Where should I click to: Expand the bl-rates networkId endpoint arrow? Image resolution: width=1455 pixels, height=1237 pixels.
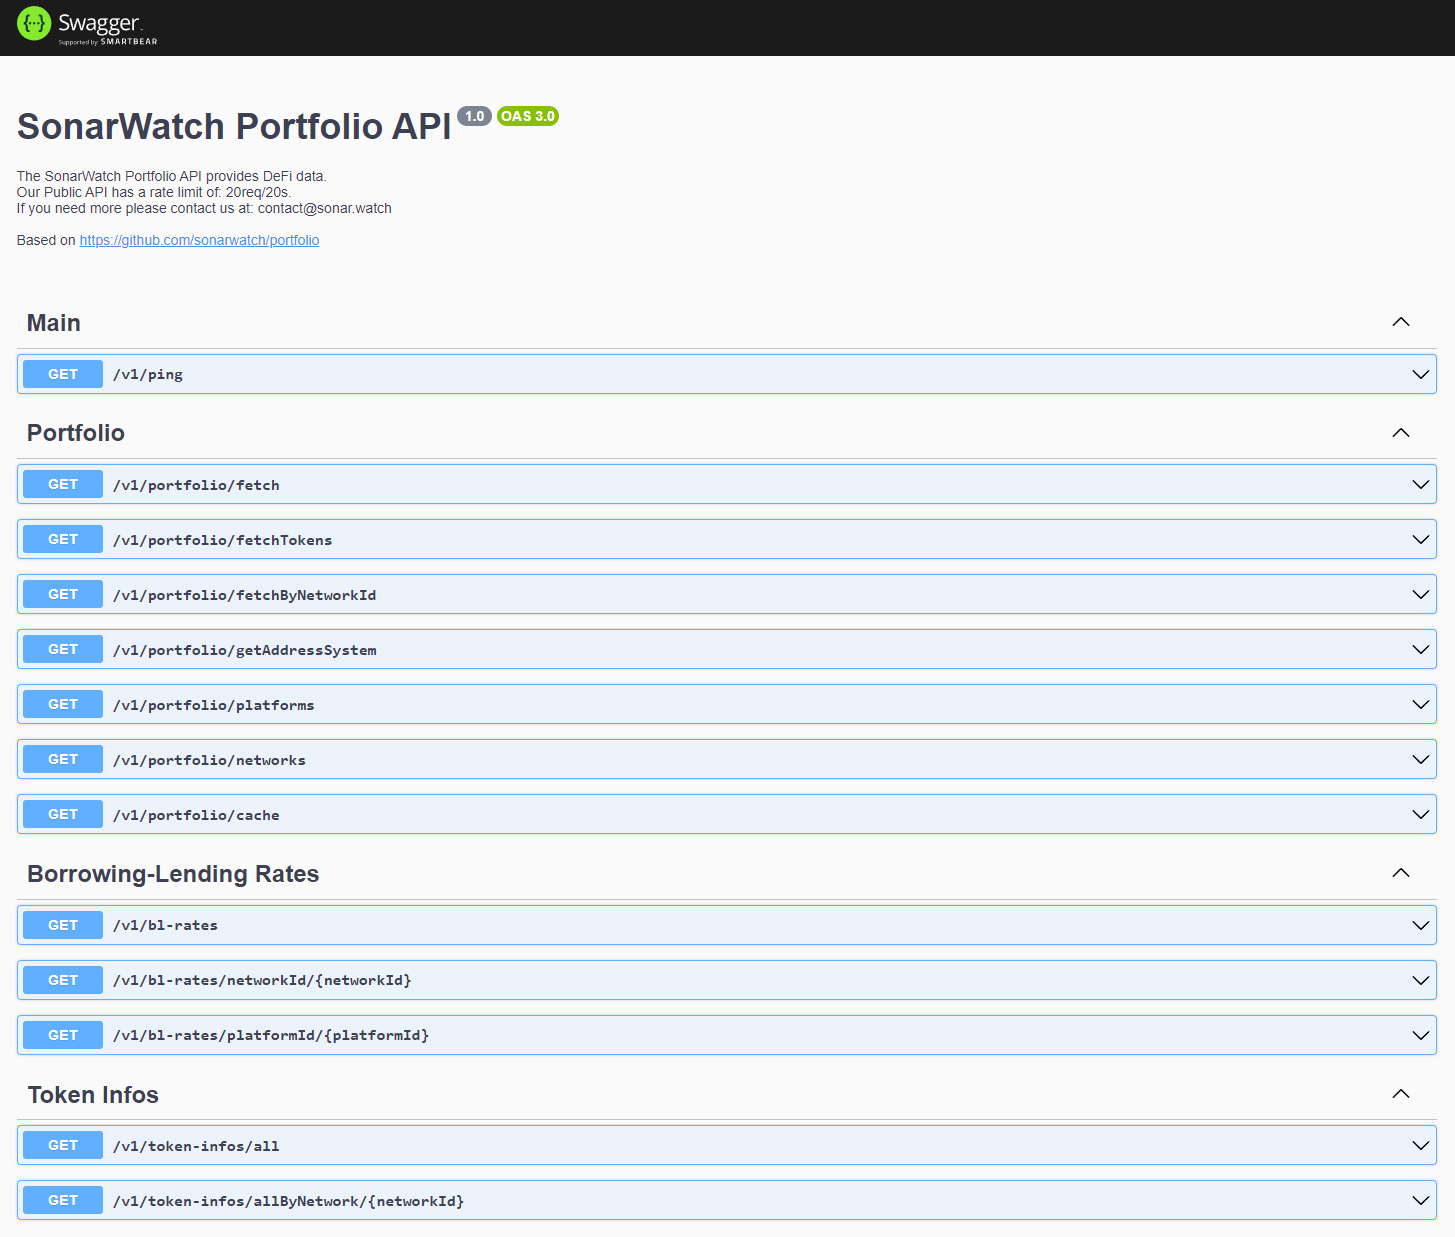pyautogui.click(x=1420, y=980)
